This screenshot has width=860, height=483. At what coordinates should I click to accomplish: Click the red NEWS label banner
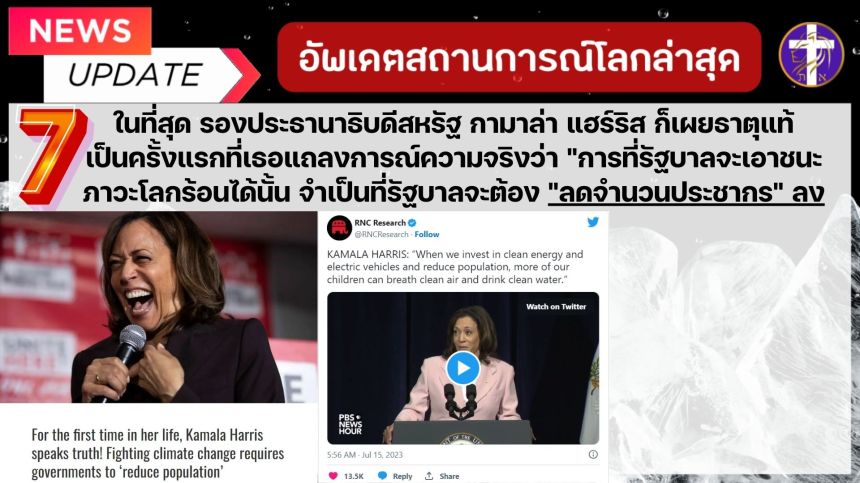pyautogui.click(x=80, y=31)
